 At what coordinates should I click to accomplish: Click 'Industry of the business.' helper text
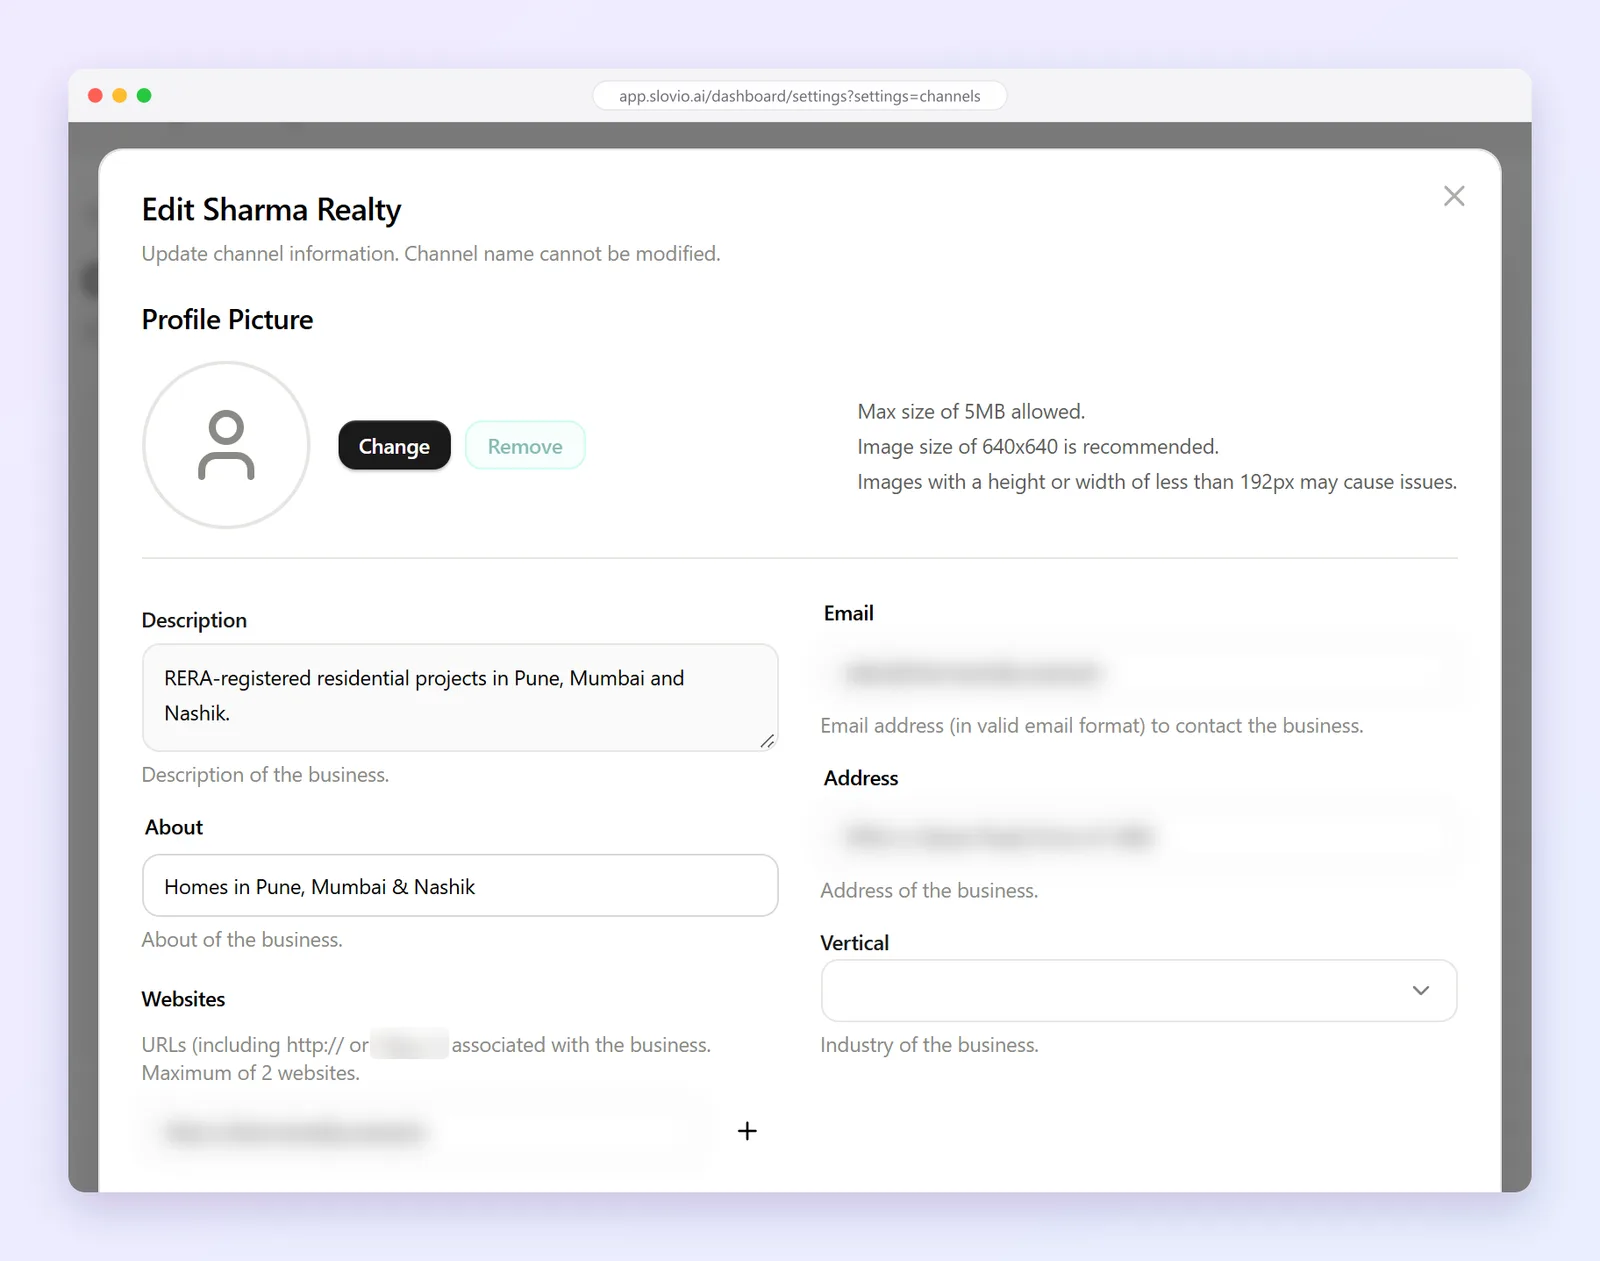(x=929, y=1045)
